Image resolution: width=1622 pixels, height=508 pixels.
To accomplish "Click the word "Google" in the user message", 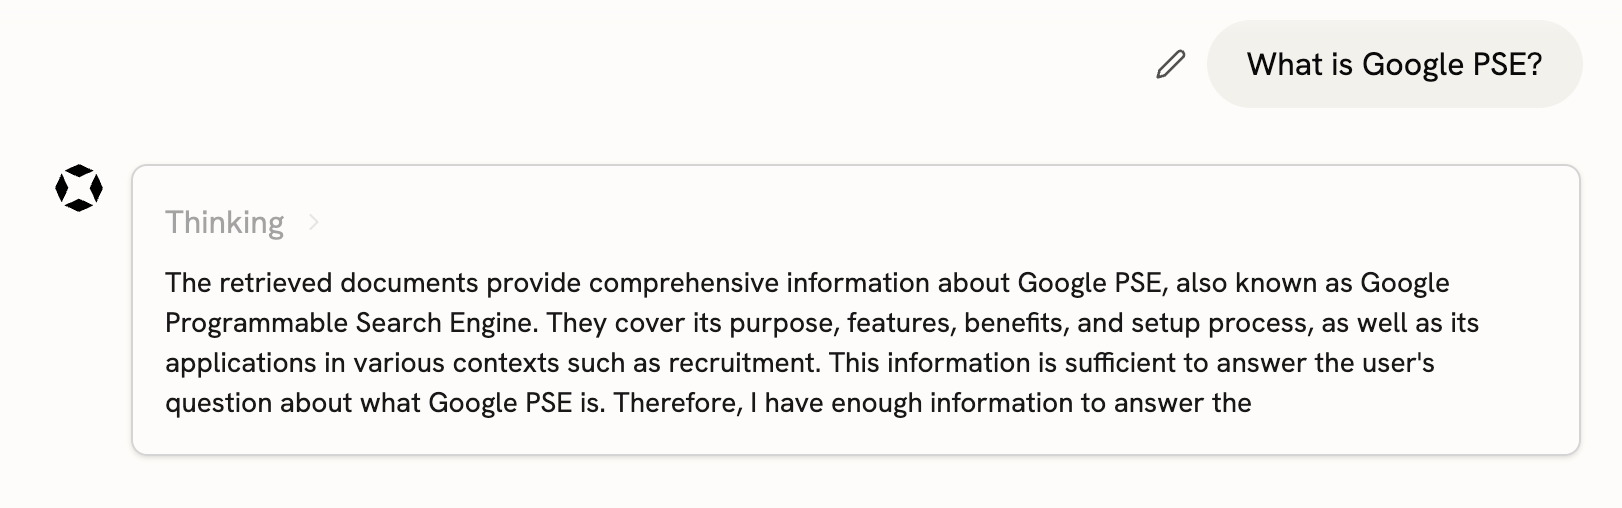I will 1412,65.
